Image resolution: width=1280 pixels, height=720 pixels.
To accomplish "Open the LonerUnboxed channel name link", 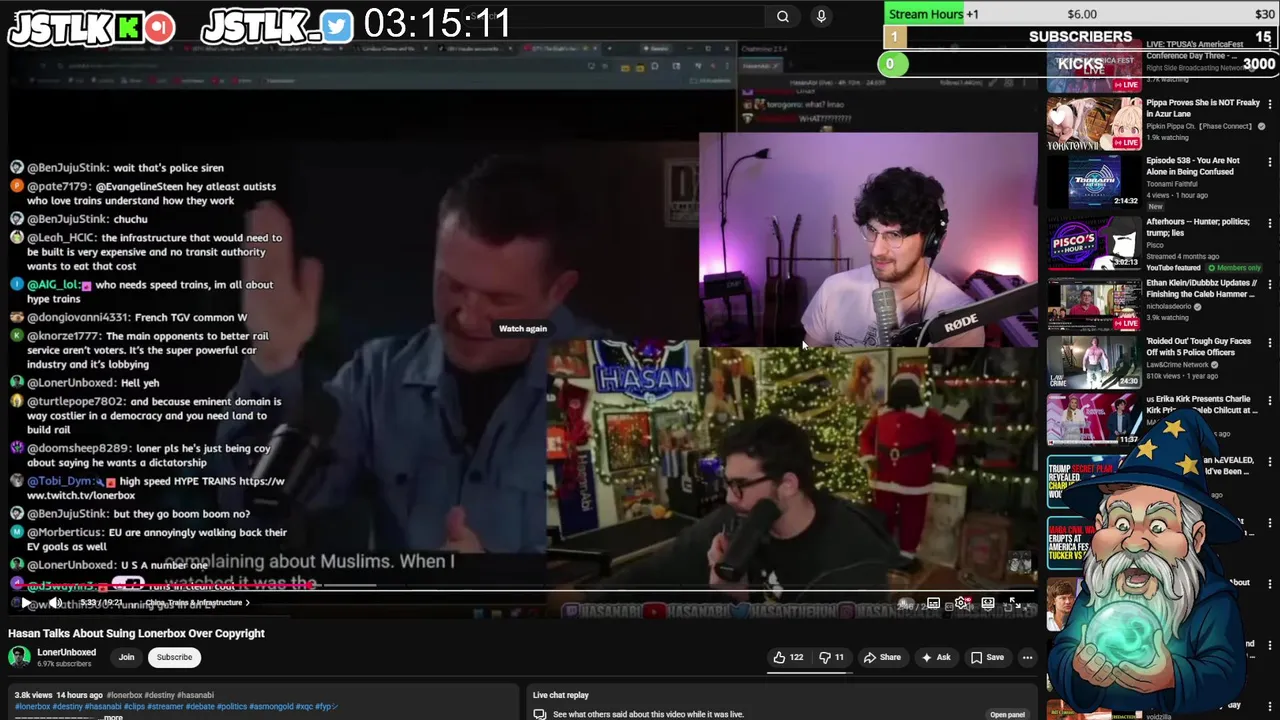I will point(66,652).
